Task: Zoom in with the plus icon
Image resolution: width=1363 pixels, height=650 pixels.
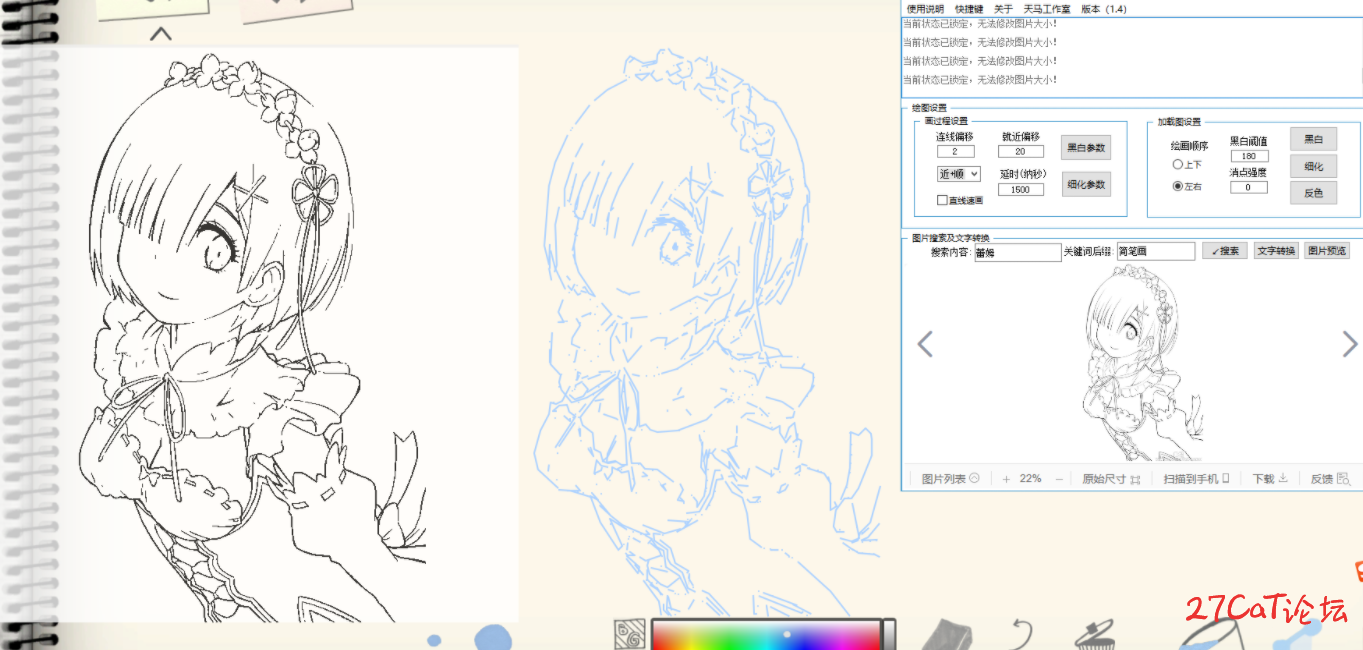Action: (1006, 479)
